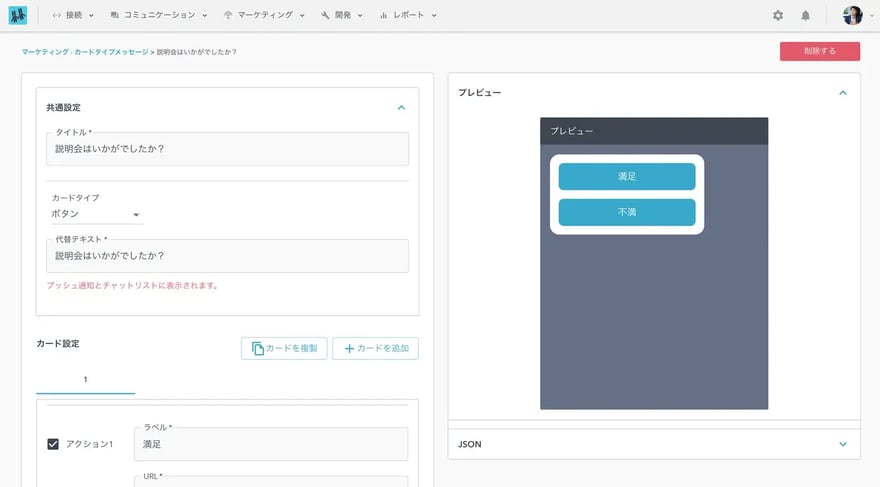Click the bar chart icon beside レポート
Image resolution: width=880 pixels, height=487 pixels.
(383, 16)
